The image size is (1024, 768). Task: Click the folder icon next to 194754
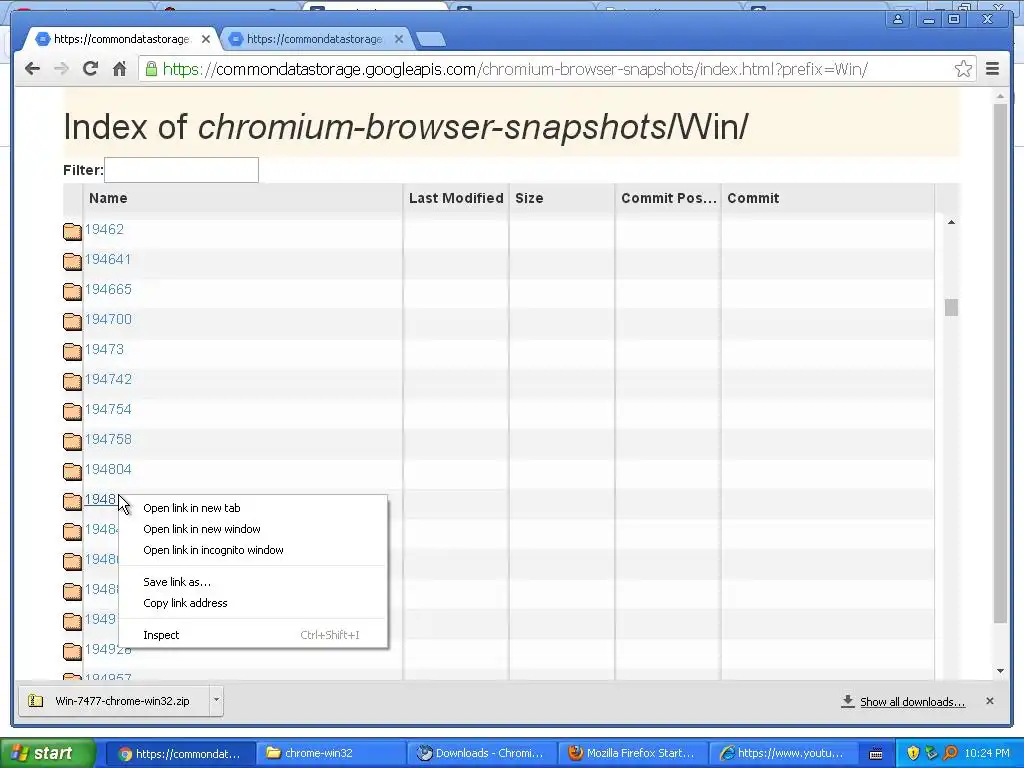(72, 411)
